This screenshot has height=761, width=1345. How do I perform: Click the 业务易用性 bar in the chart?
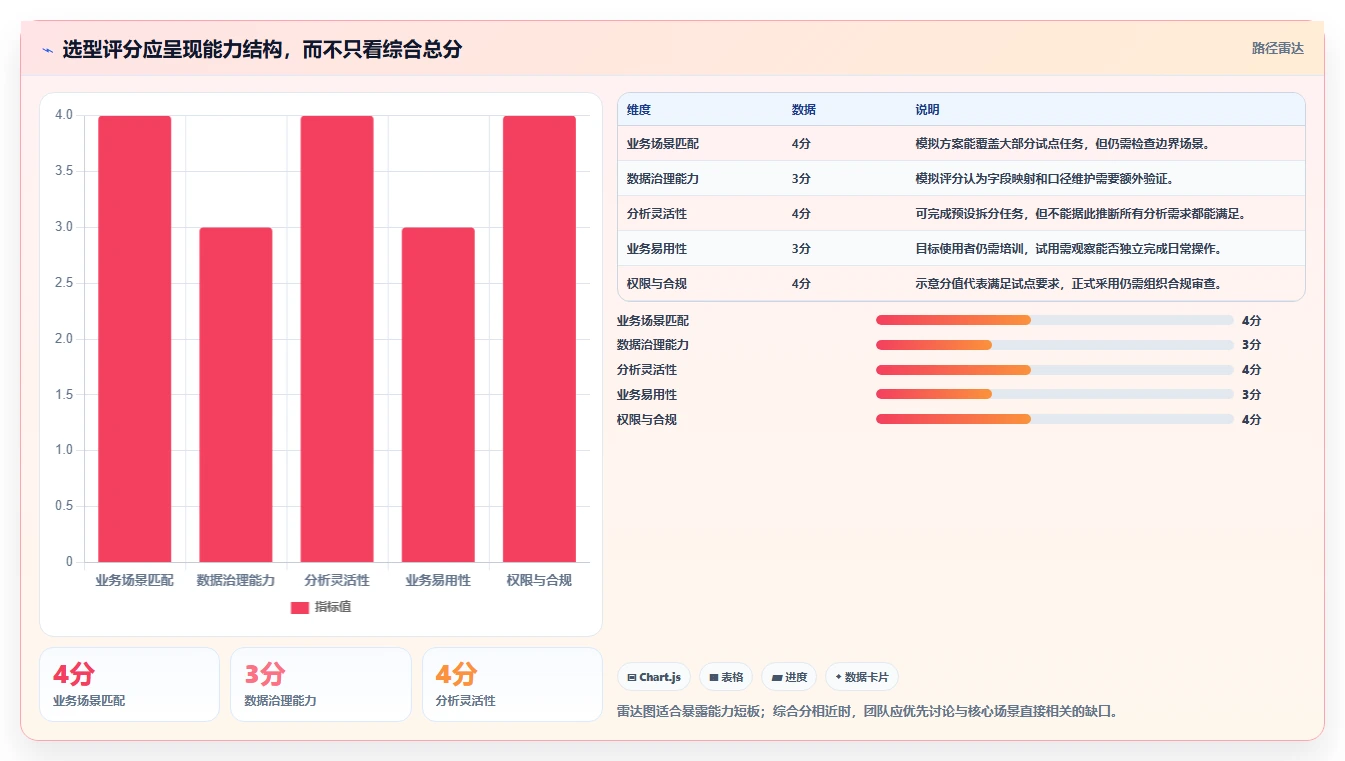(x=438, y=395)
